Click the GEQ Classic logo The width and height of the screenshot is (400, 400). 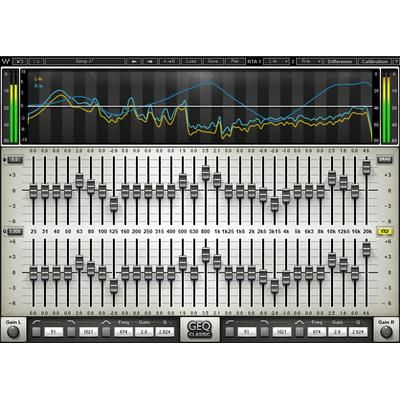tap(200, 329)
